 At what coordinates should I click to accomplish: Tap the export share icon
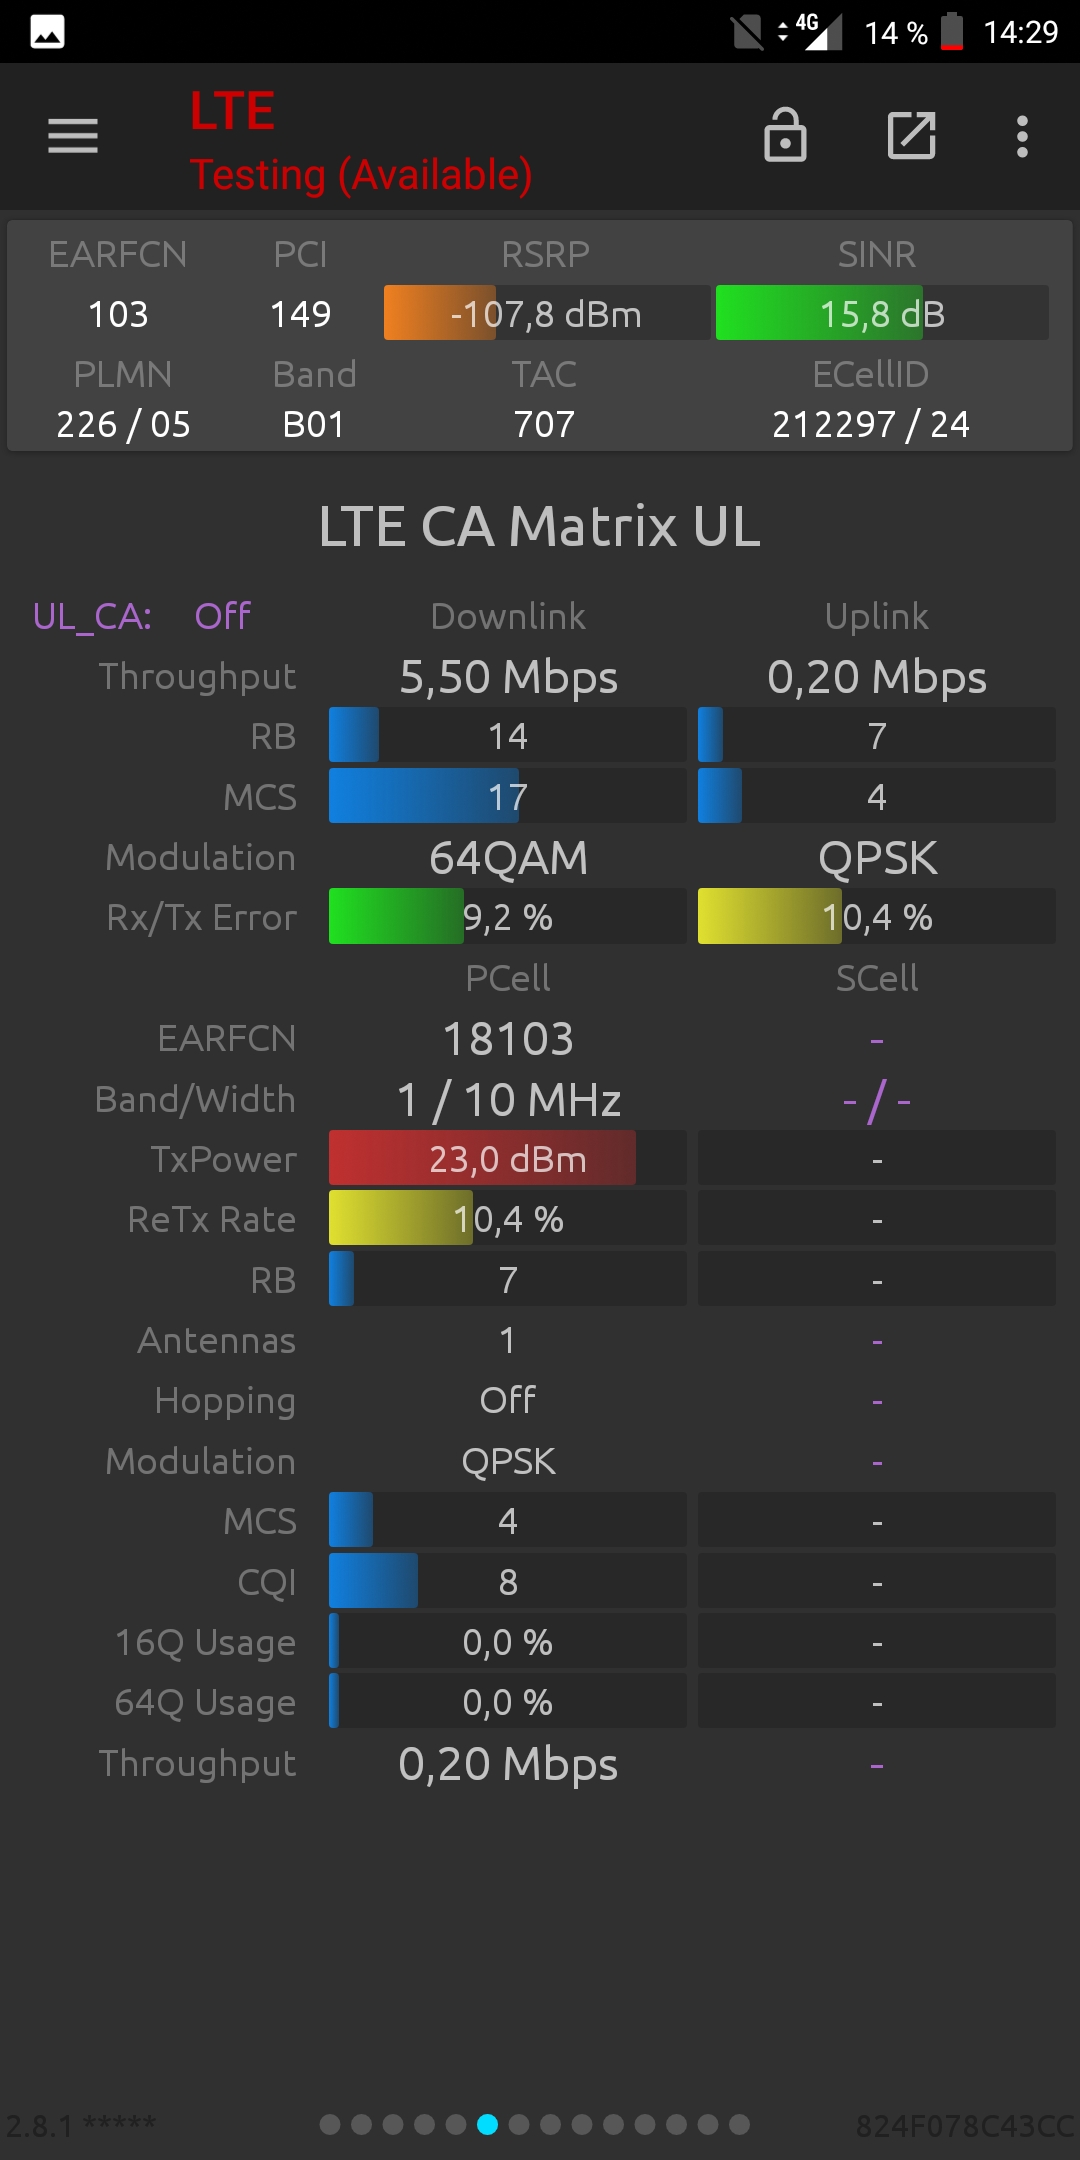[x=912, y=135]
